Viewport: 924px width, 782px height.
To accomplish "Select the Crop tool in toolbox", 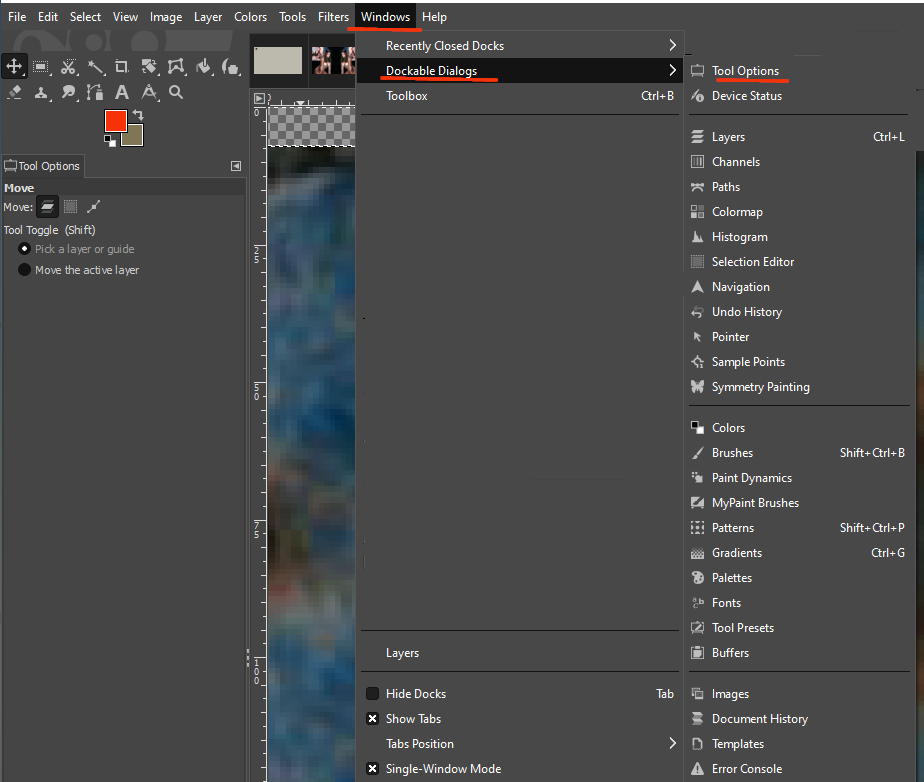I will 122,67.
